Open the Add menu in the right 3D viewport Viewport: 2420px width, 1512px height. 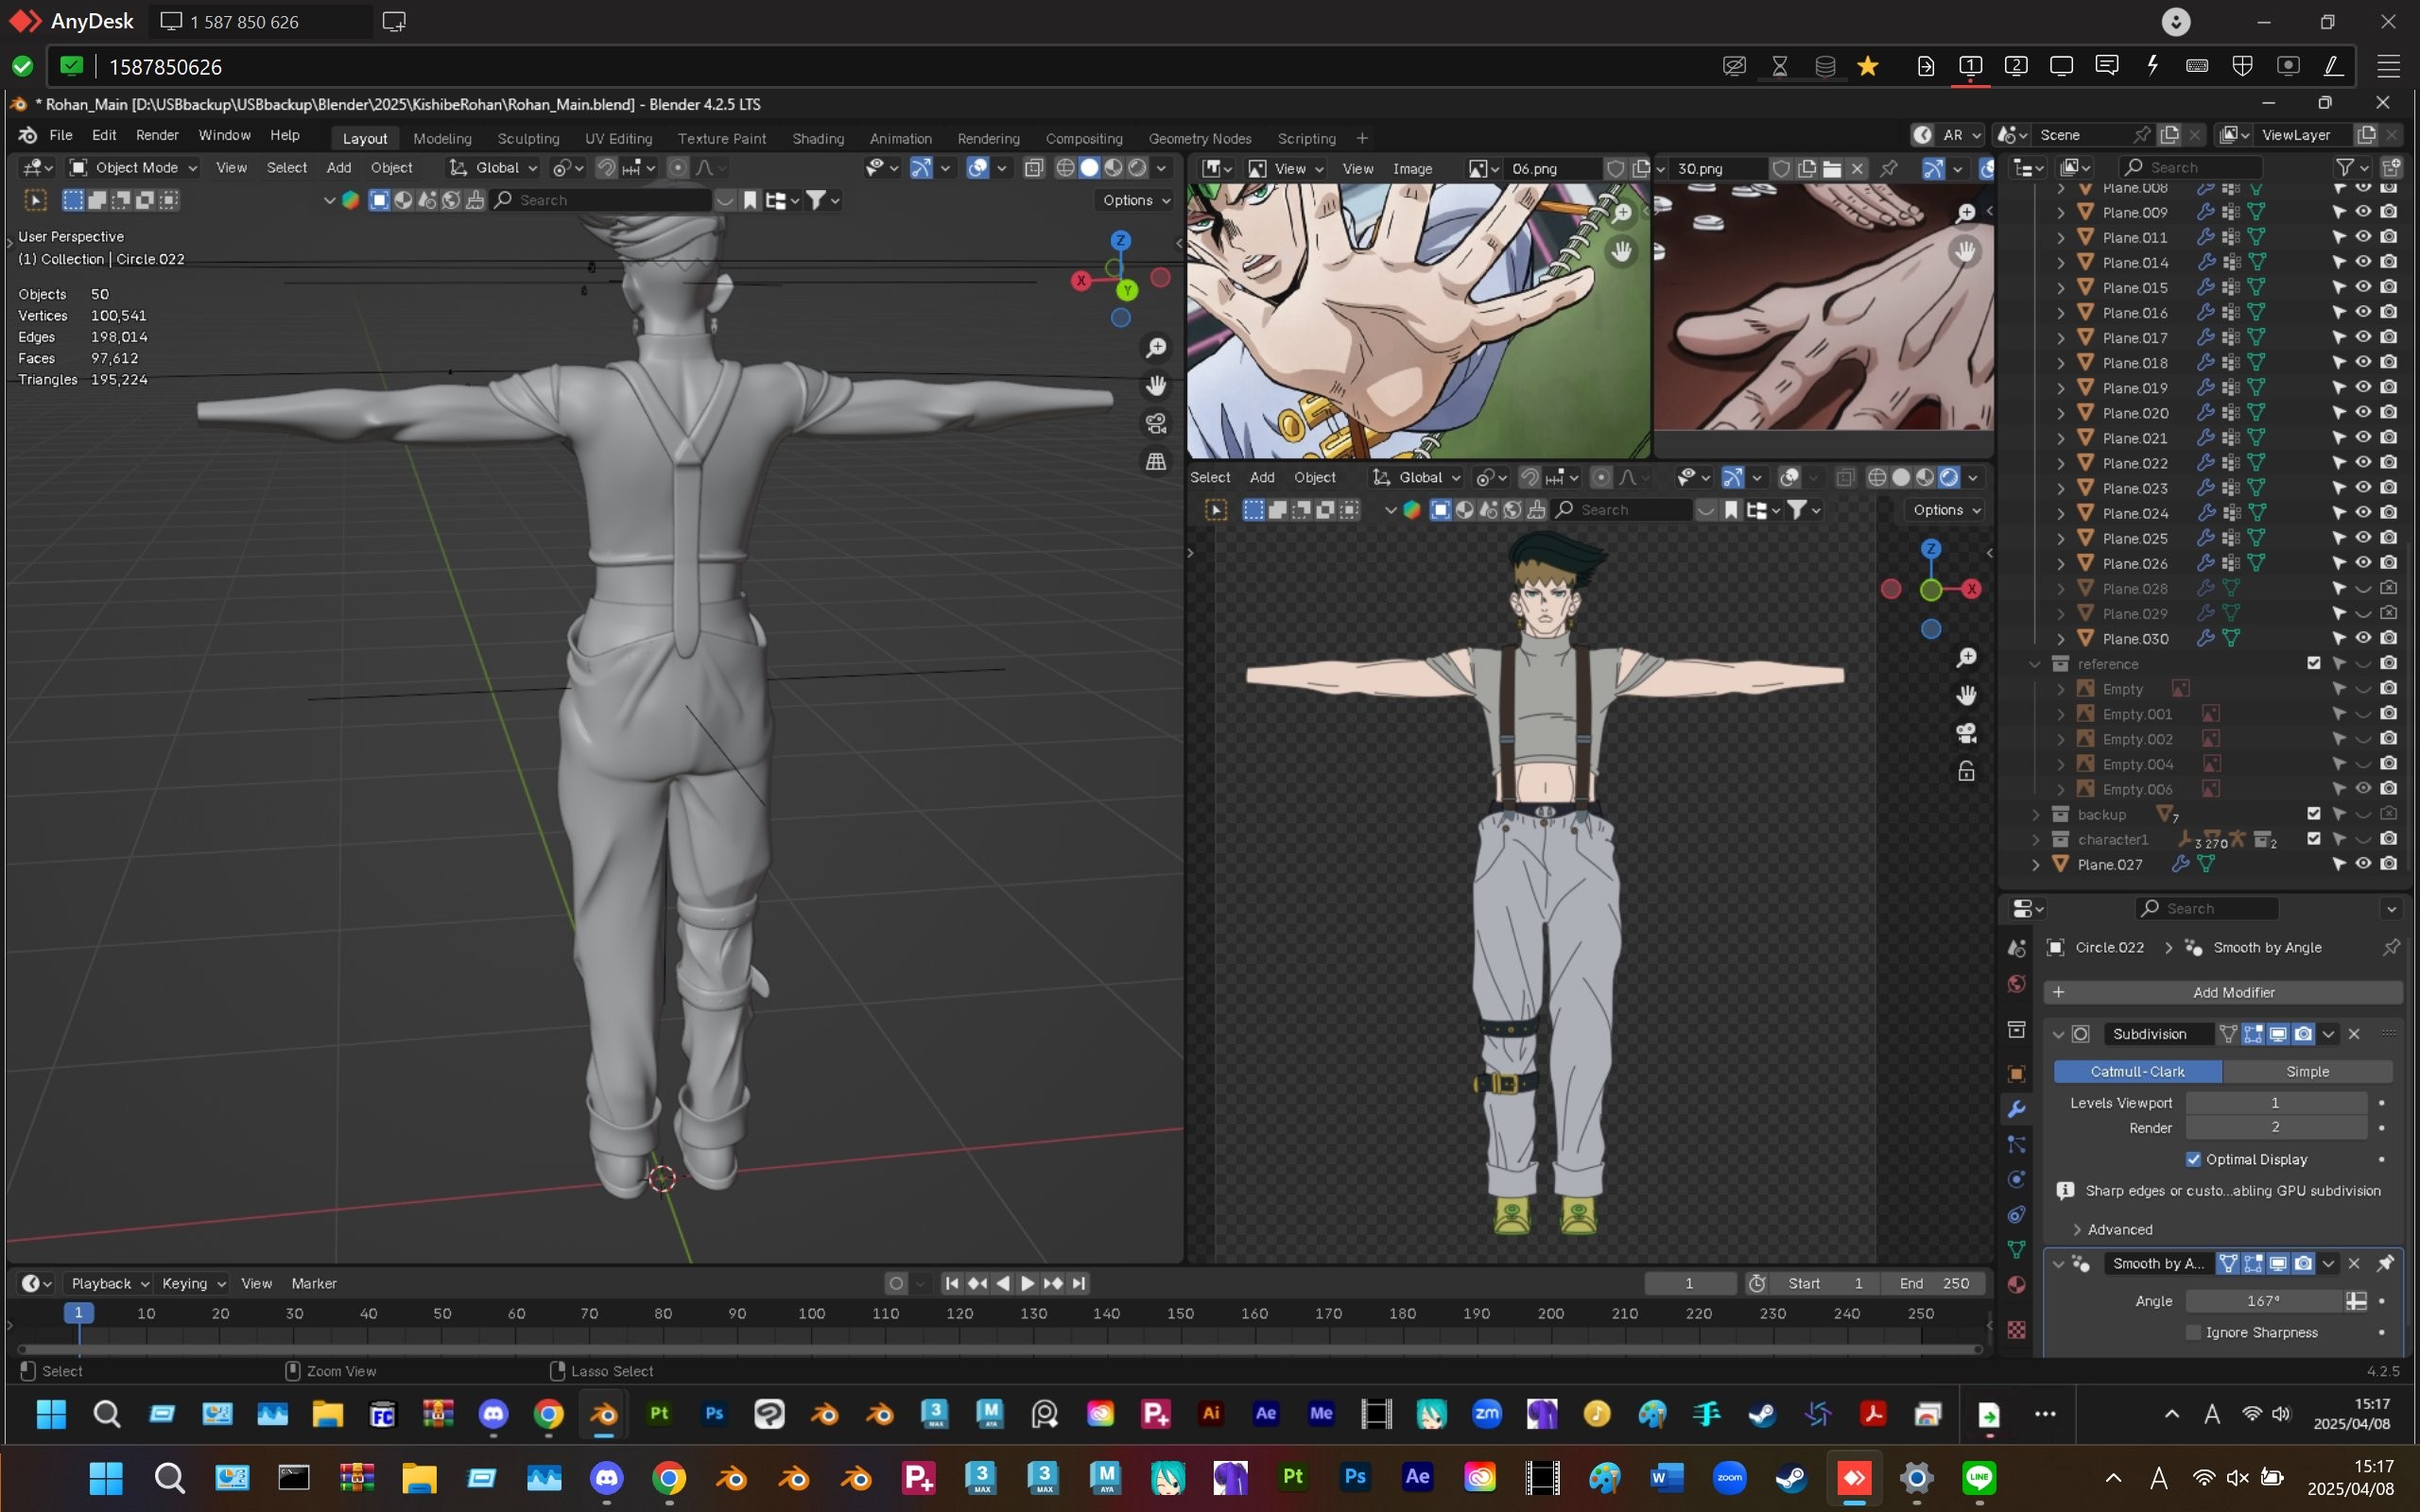(1262, 477)
